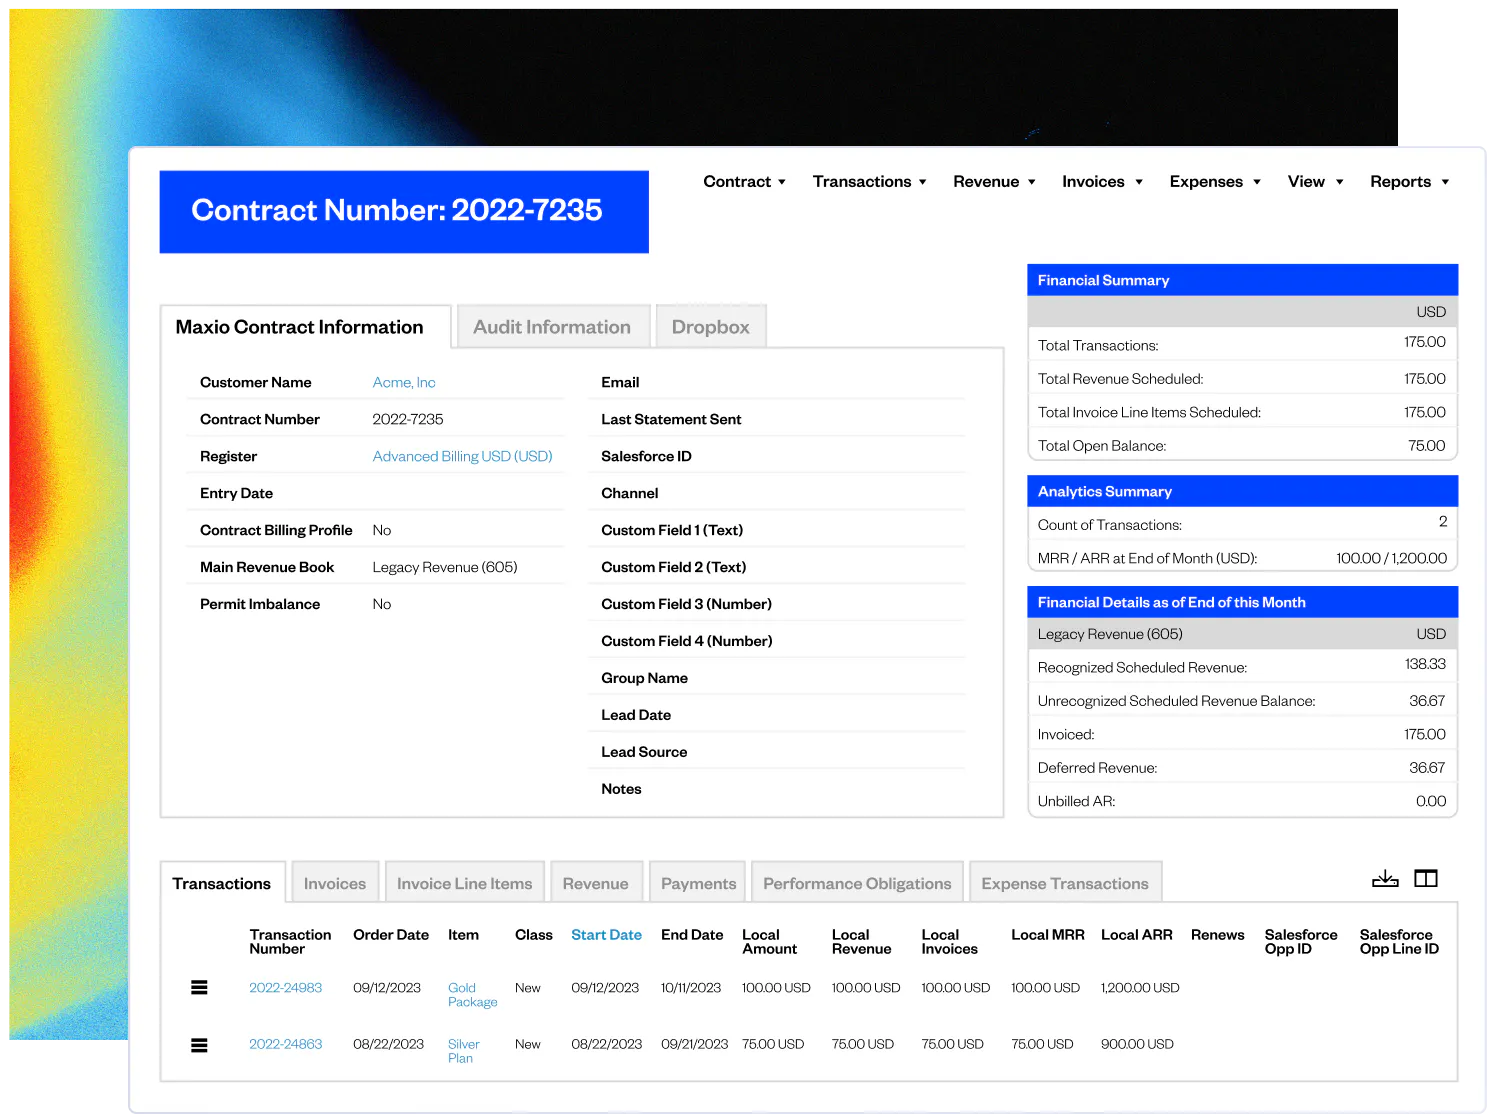Click the 08/22/2023 Order Date cell
The height and width of the screenshot is (1114, 1487).
[x=388, y=1045]
